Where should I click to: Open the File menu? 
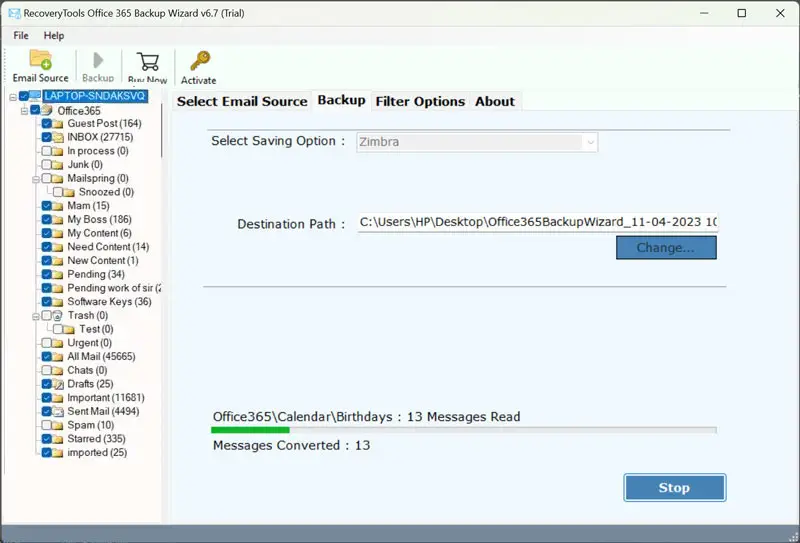point(21,35)
